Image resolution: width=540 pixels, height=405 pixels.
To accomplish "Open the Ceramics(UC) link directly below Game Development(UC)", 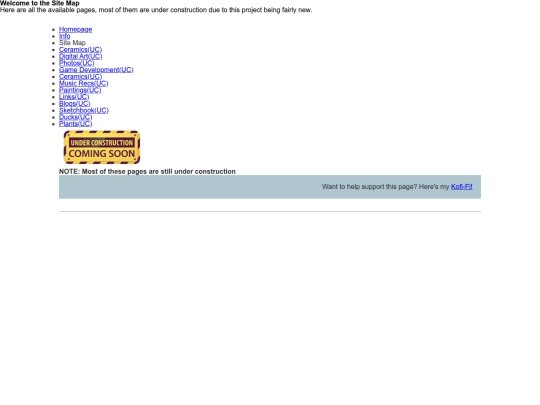I will click(x=80, y=76).
